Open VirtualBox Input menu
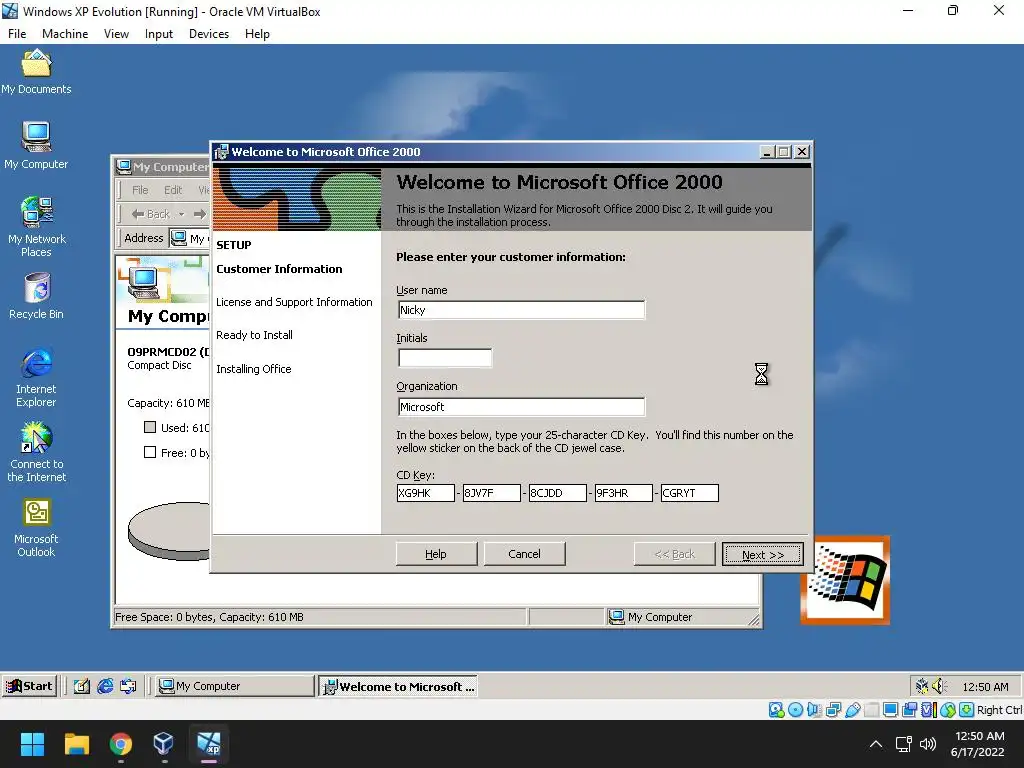1024x768 pixels. (x=159, y=34)
